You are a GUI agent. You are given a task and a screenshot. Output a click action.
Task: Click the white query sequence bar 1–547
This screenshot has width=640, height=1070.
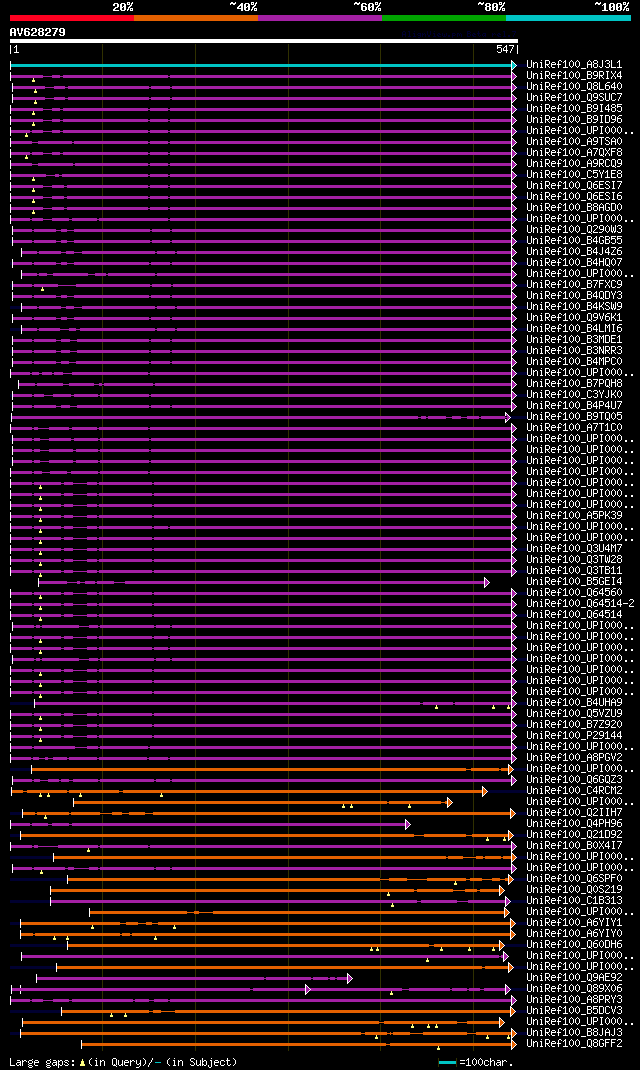(264, 41)
